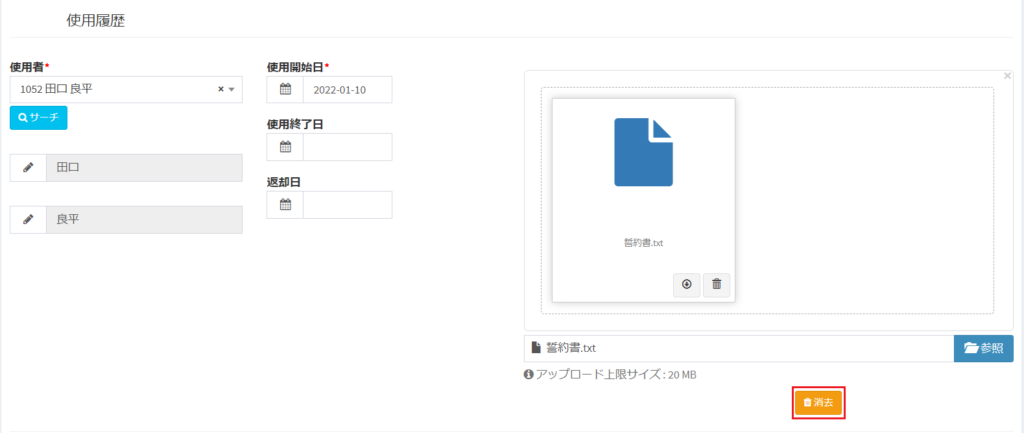Image resolution: width=1024 pixels, height=433 pixels.
Task: Download the 誓約書.txt file with the arrow icon
Action: (686, 285)
